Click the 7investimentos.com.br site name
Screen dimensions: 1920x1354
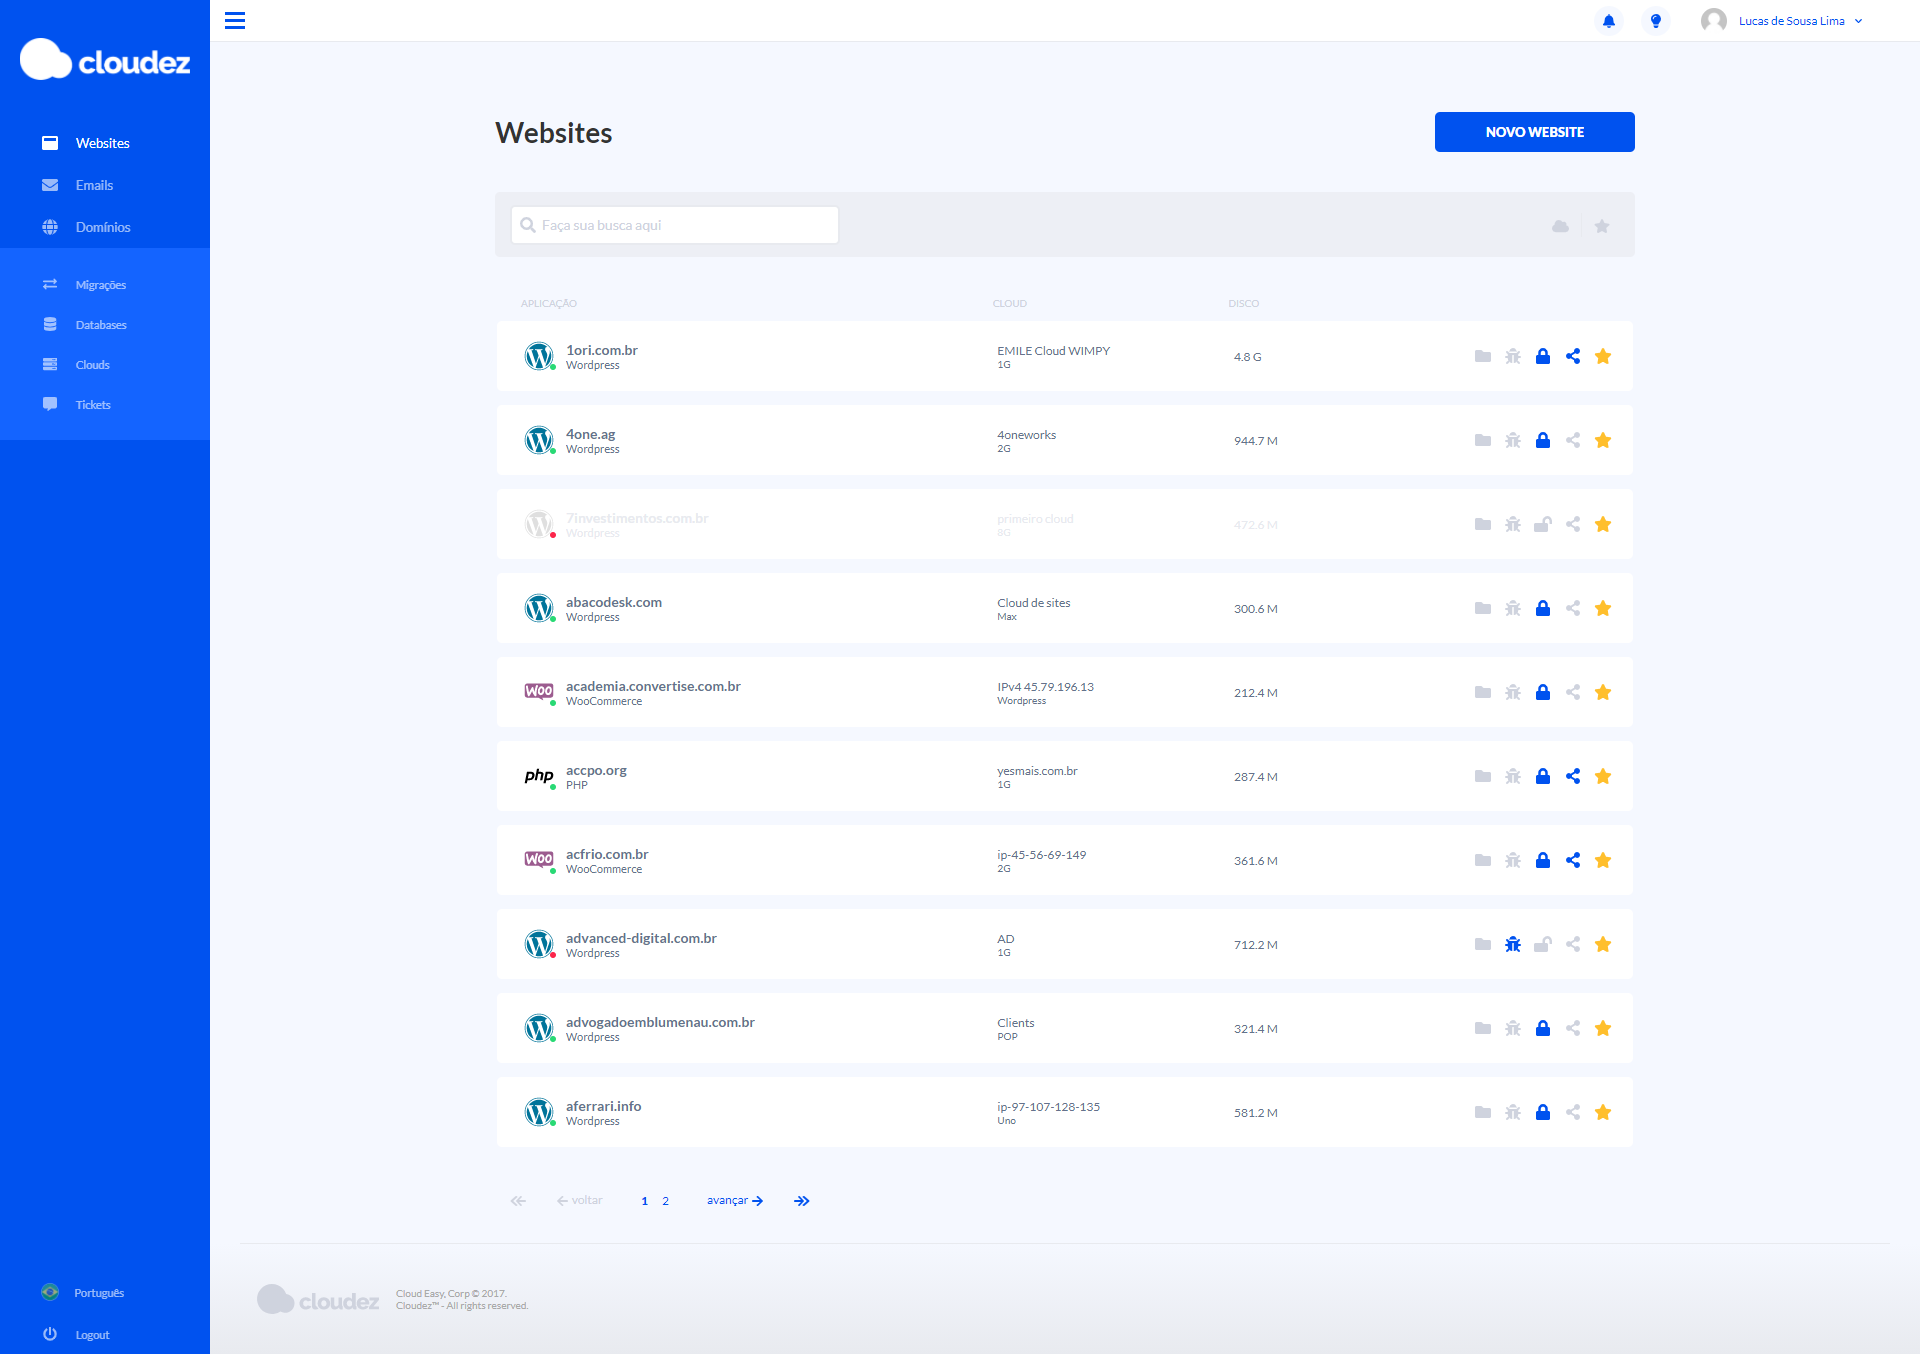[x=637, y=518]
